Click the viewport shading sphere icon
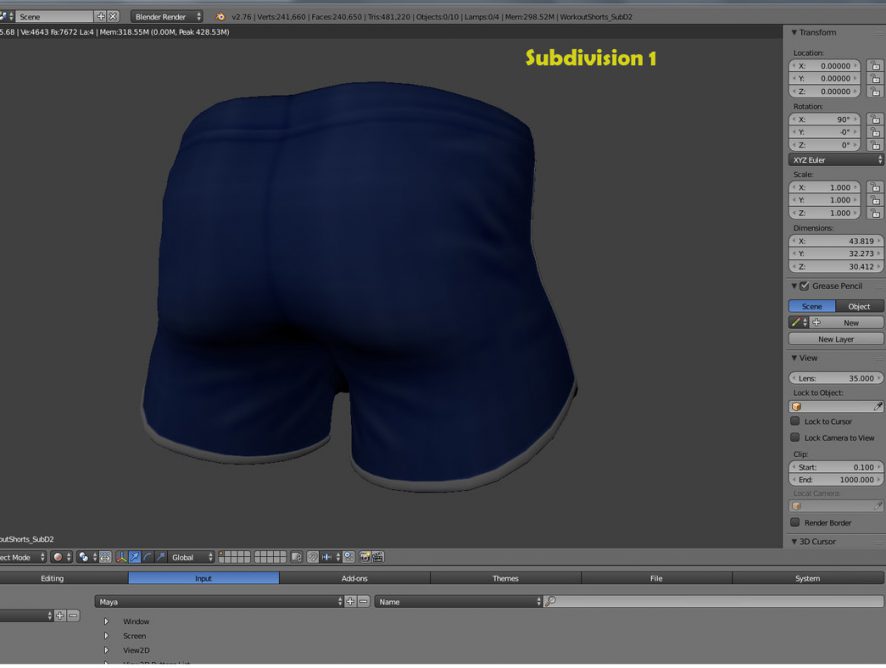 58,557
